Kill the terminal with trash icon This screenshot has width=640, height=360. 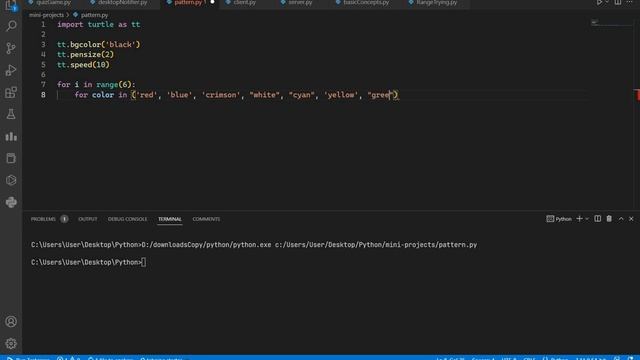[609, 219]
